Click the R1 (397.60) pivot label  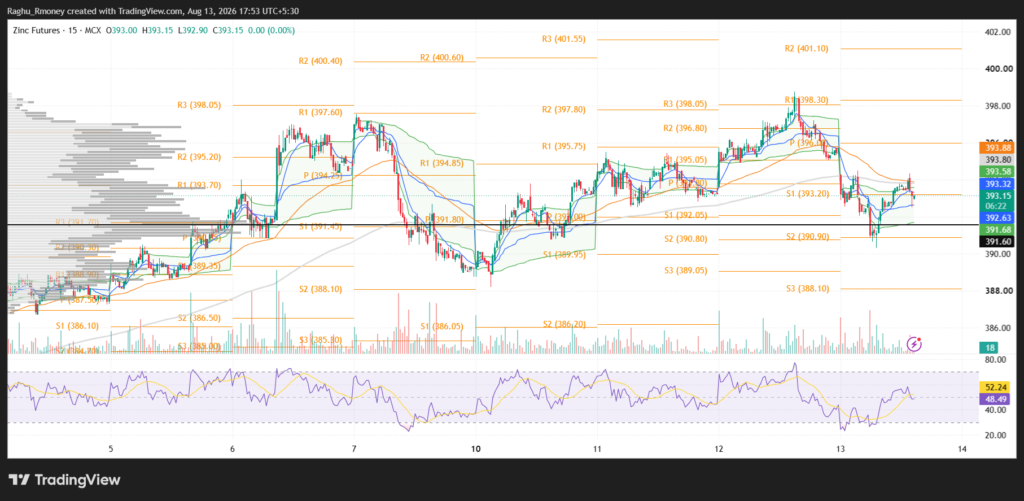coord(320,112)
